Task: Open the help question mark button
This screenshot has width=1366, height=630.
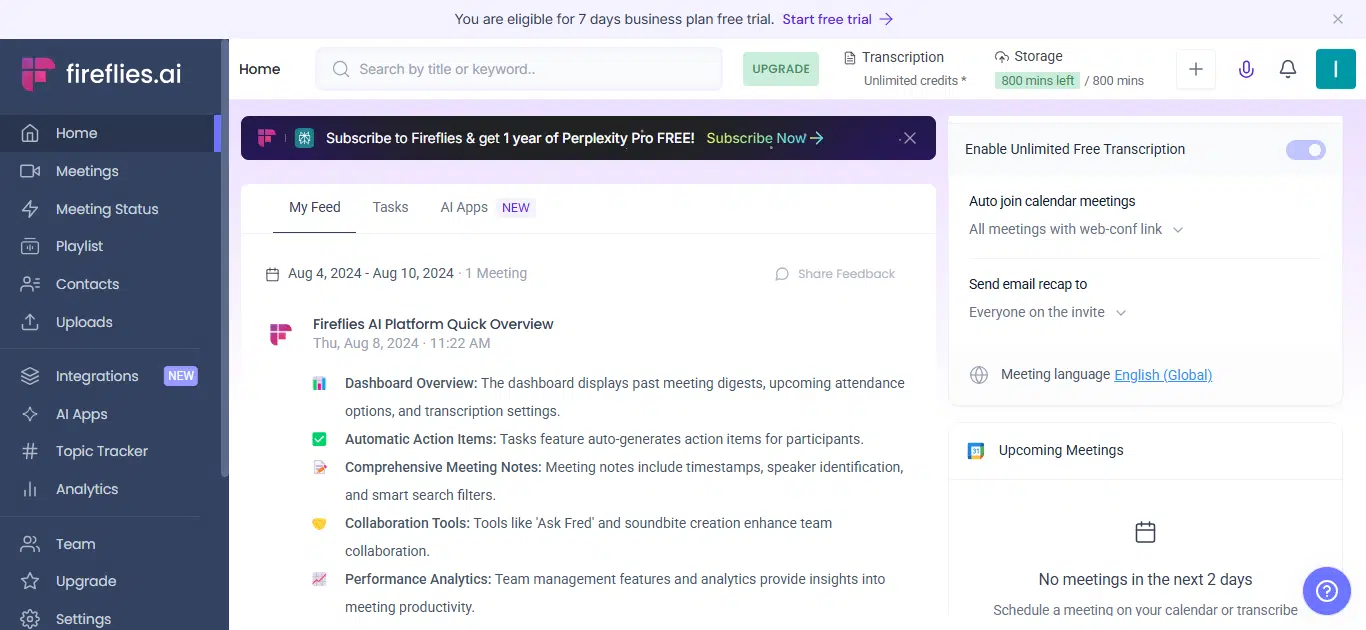Action: 1327,591
